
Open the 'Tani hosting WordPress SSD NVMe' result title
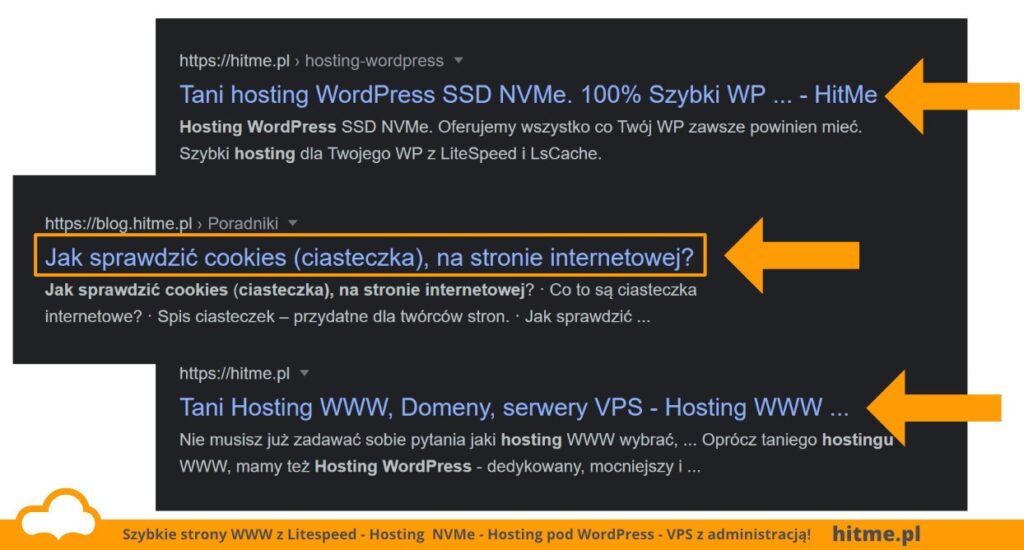528,95
